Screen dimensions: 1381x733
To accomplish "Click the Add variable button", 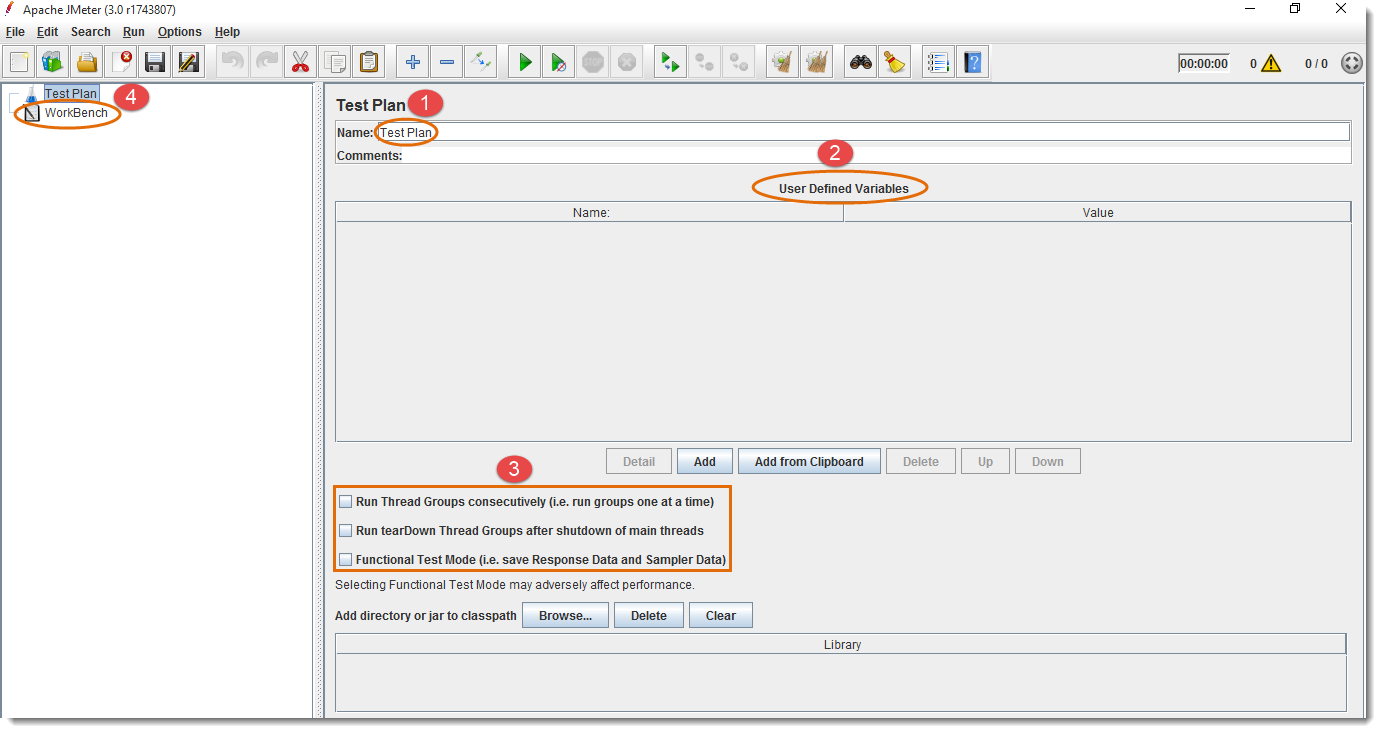I will (x=705, y=461).
